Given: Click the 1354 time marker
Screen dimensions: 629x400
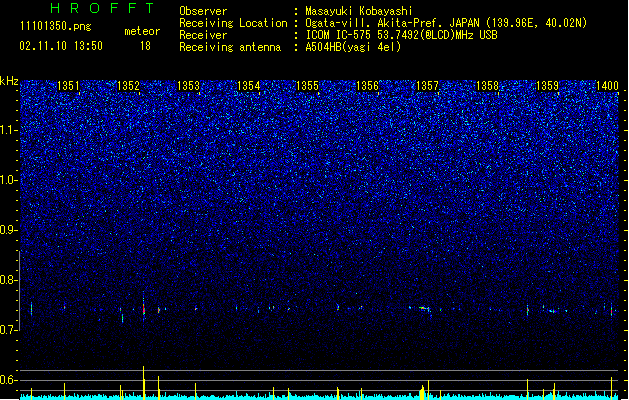Looking at the screenshot, I should click(248, 86).
